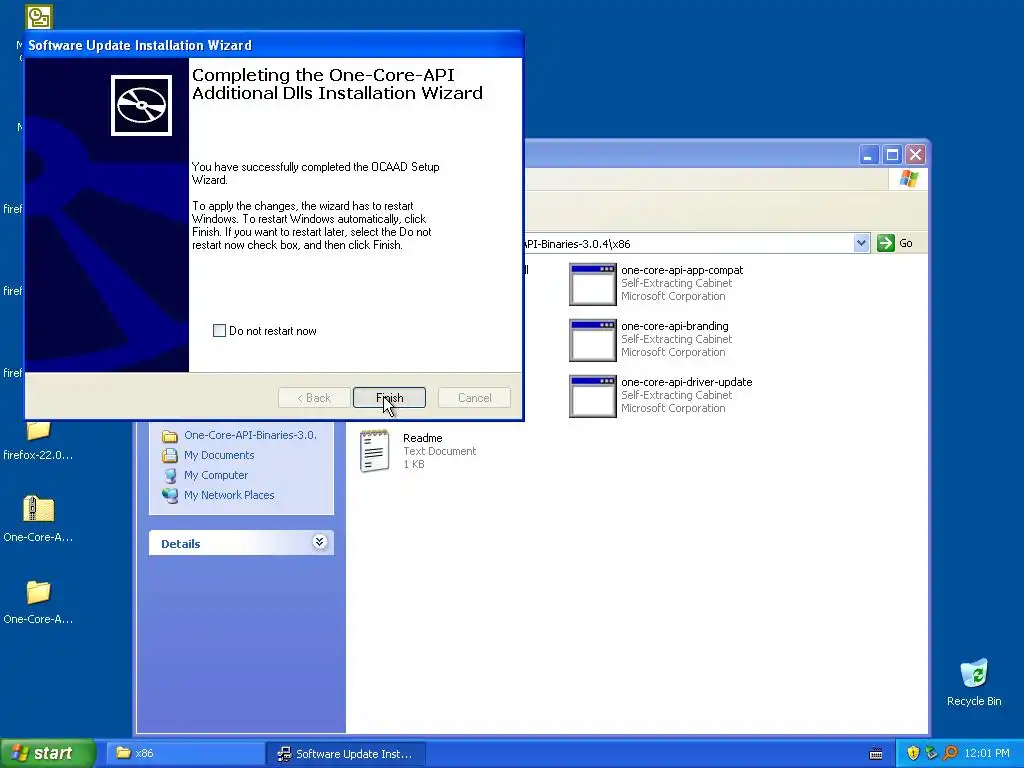Image resolution: width=1024 pixels, height=768 pixels.
Task: Maximize the x86 Explorer window
Action: pyautogui.click(x=892, y=155)
